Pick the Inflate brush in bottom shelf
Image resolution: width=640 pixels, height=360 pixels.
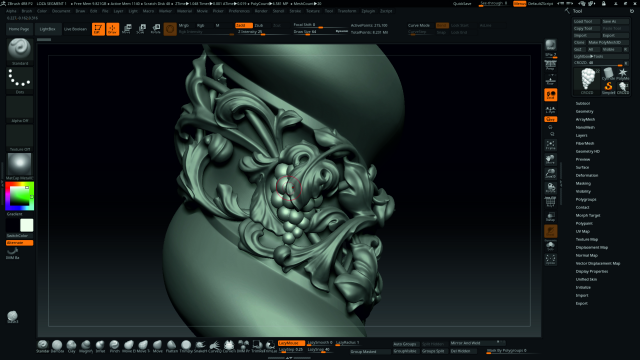[x=100, y=347]
